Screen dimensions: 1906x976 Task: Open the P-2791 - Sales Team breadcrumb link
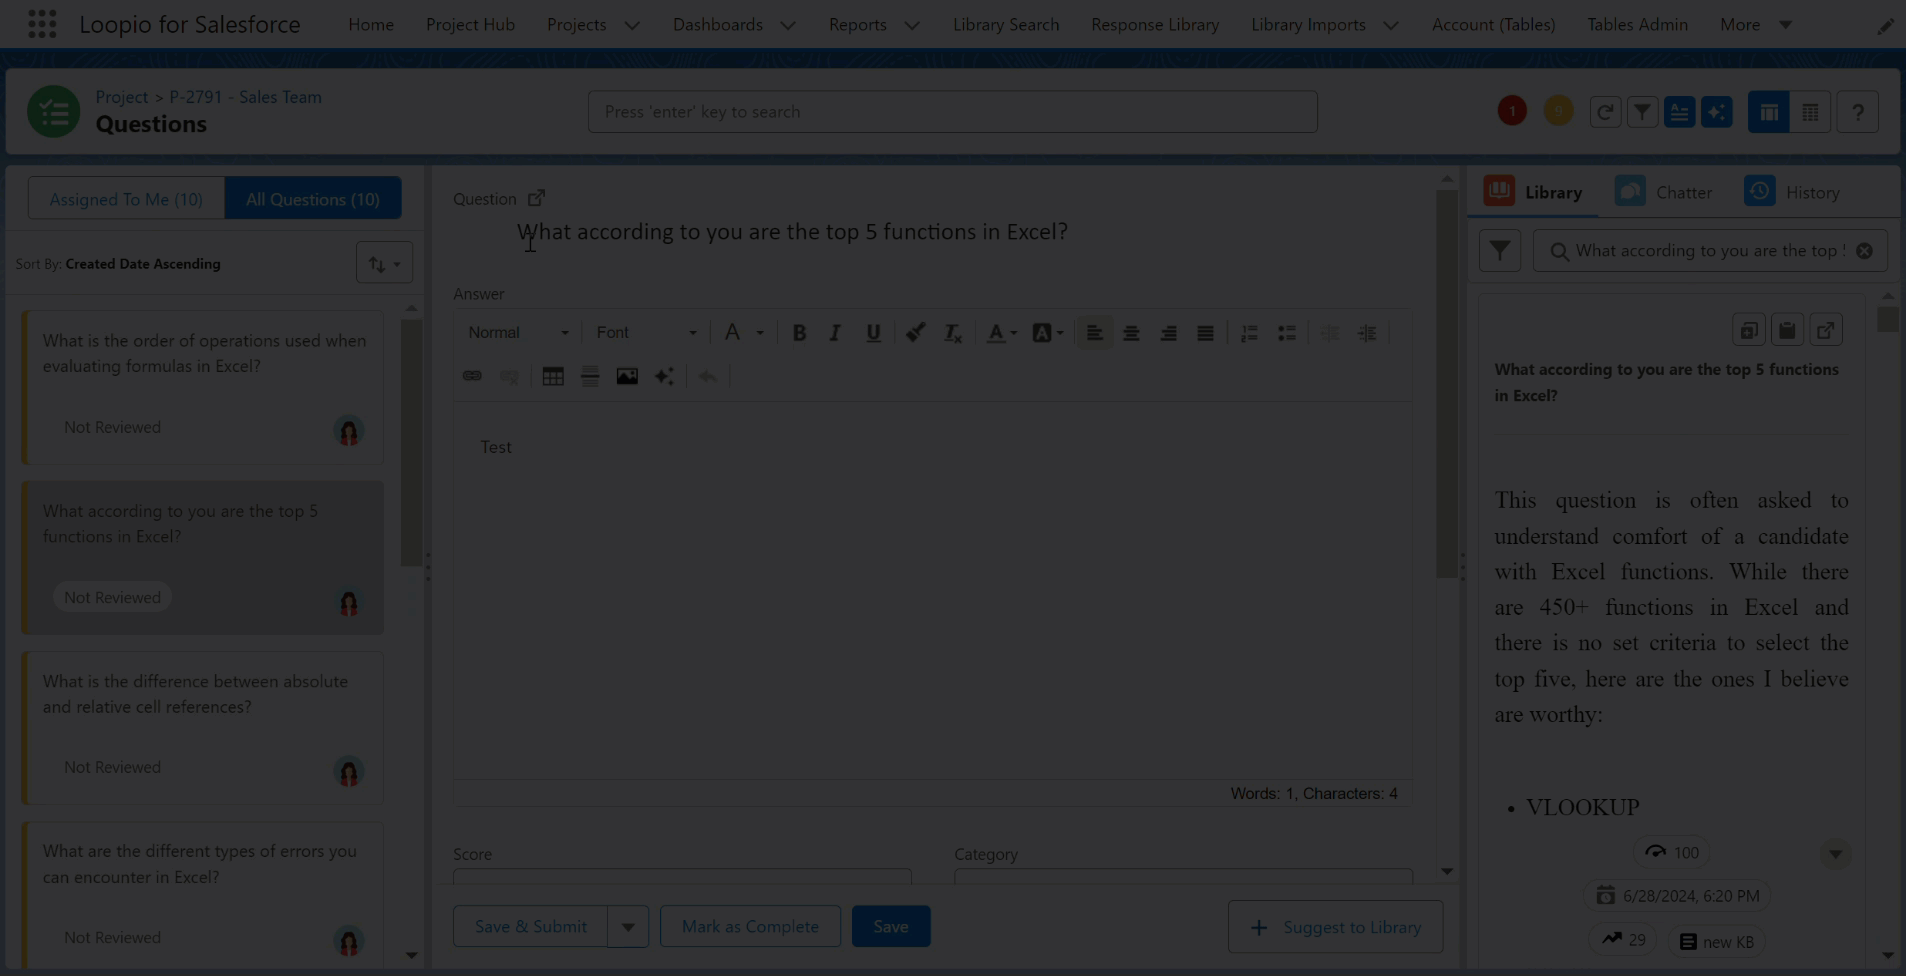pyautogui.click(x=245, y=97)
